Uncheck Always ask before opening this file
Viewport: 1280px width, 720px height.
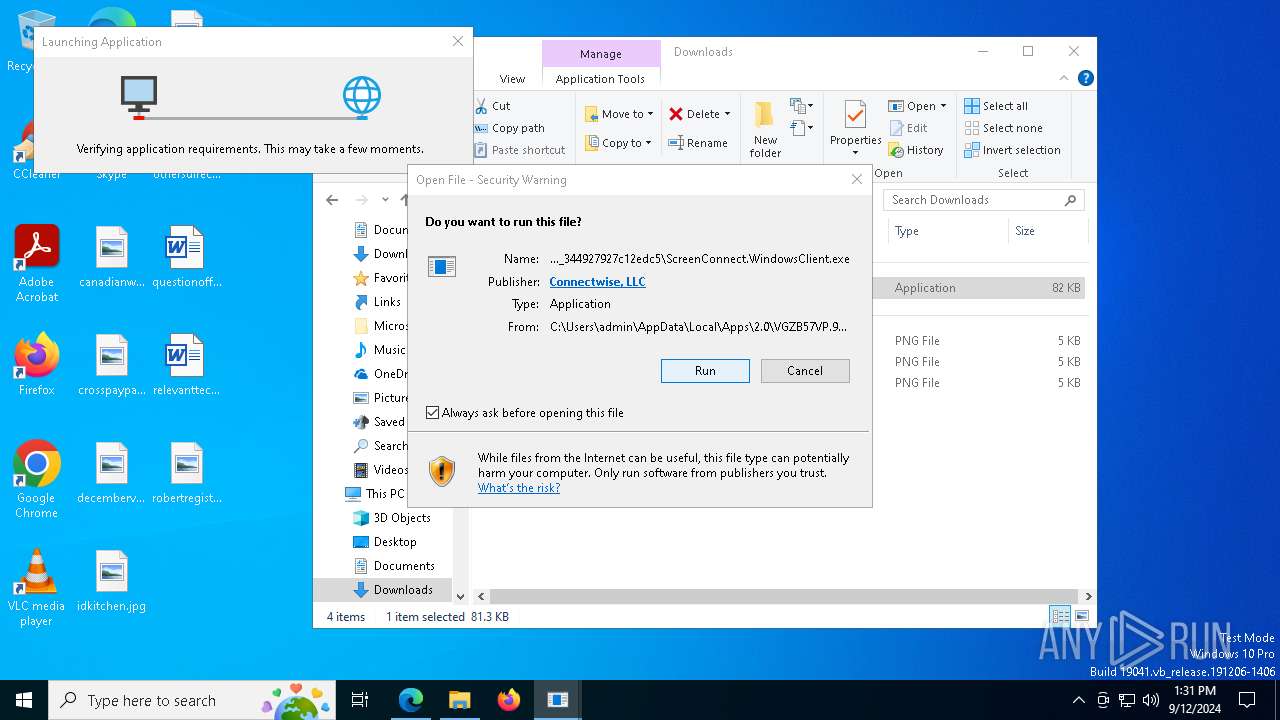(x=433, y=413)
